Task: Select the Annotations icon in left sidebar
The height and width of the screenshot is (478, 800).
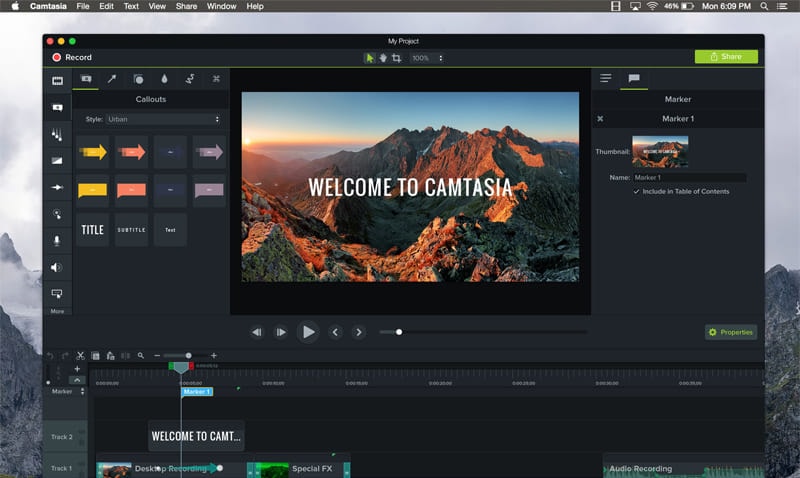Action: [57, 108]
